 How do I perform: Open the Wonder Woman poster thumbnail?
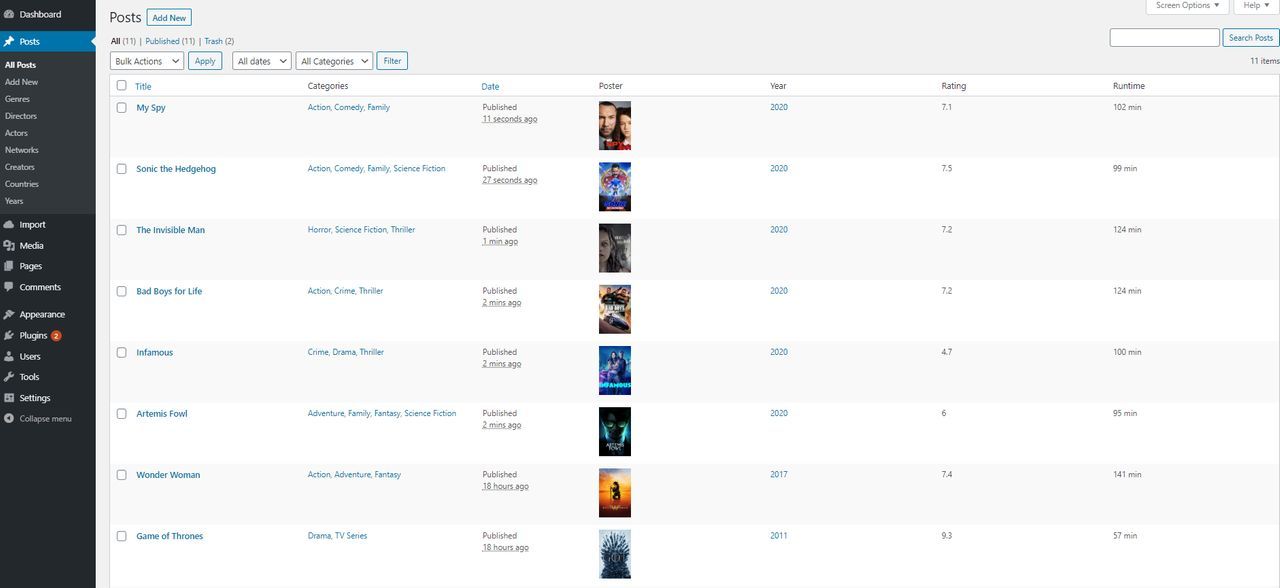[615, 493]
